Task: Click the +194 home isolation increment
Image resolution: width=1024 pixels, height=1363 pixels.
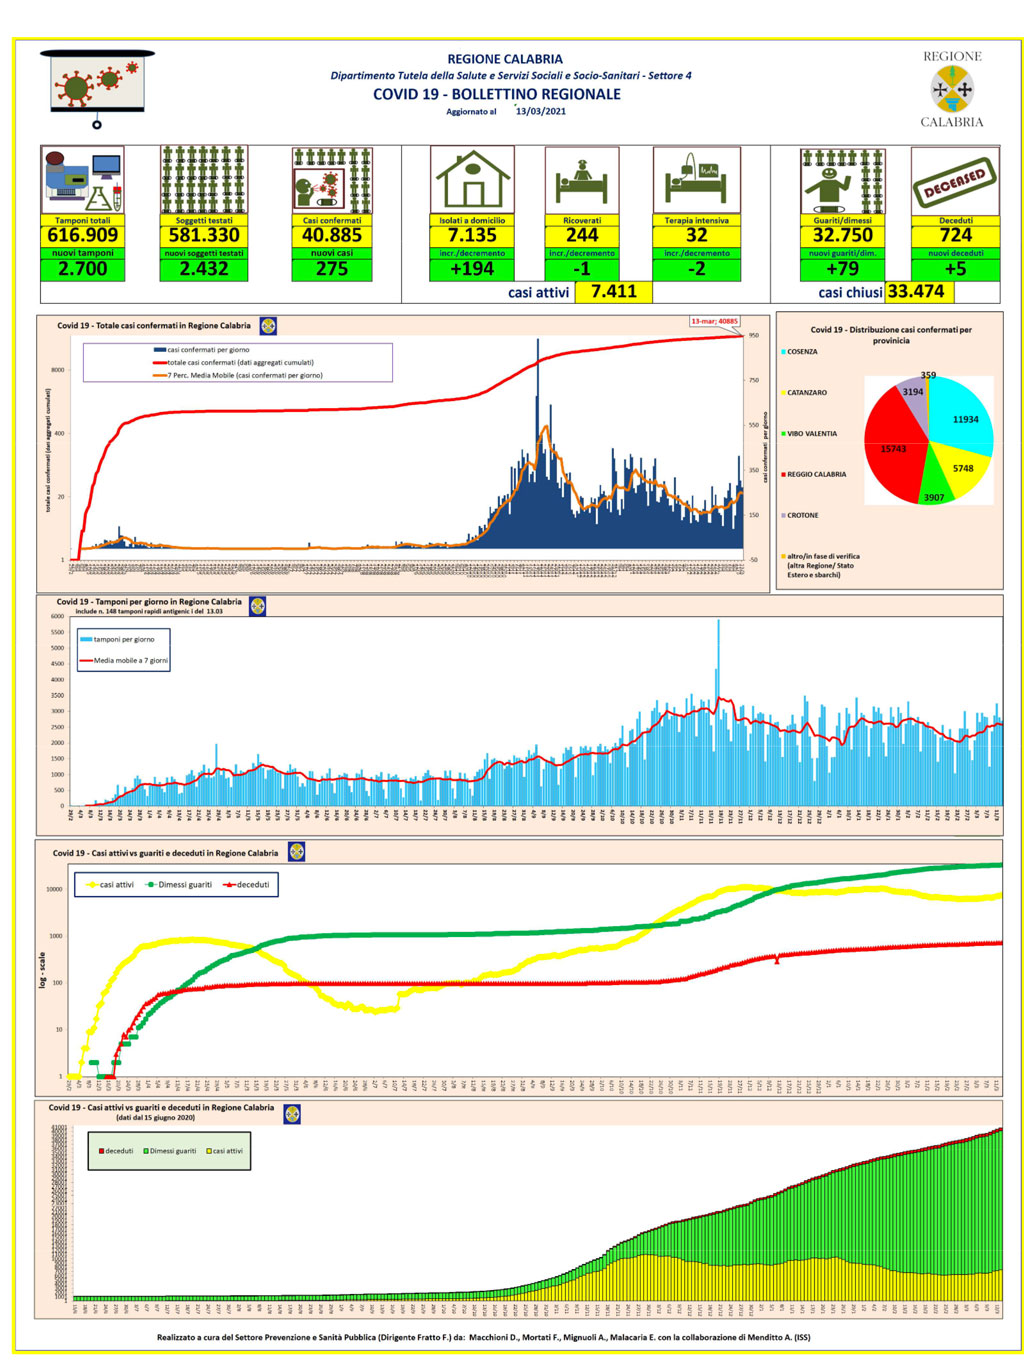Action: click(x=472, y=269)
